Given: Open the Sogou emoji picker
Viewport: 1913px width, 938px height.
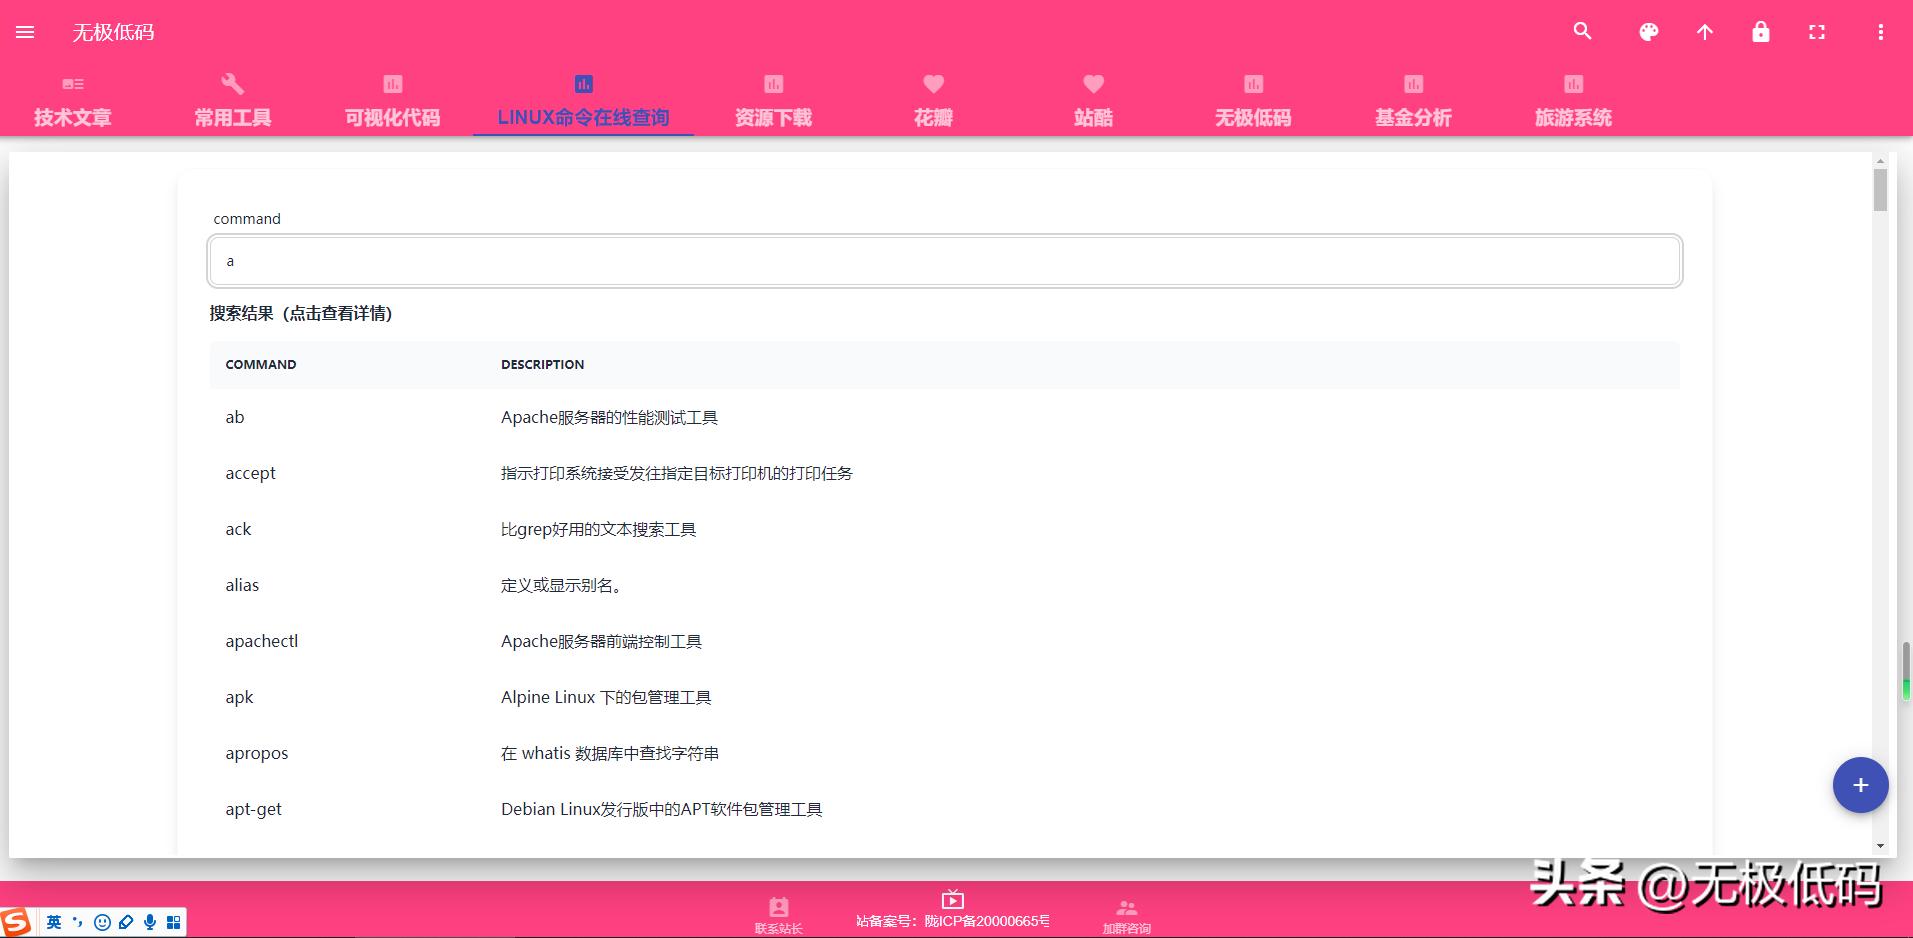Looking at the screenshot, I should [x=101, y=921].
